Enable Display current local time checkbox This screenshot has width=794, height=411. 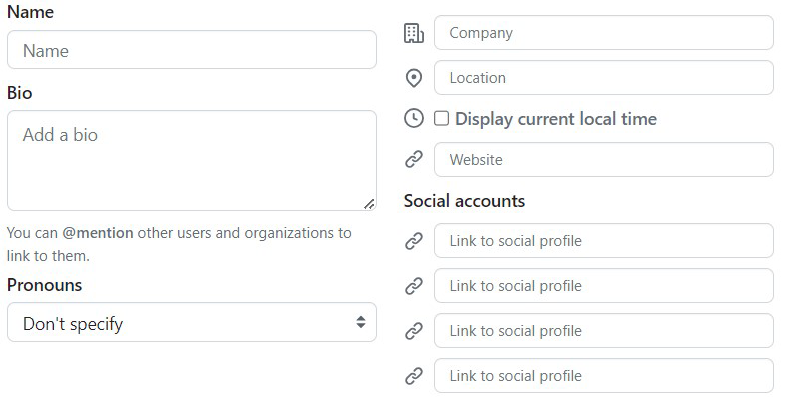point(441,119)
